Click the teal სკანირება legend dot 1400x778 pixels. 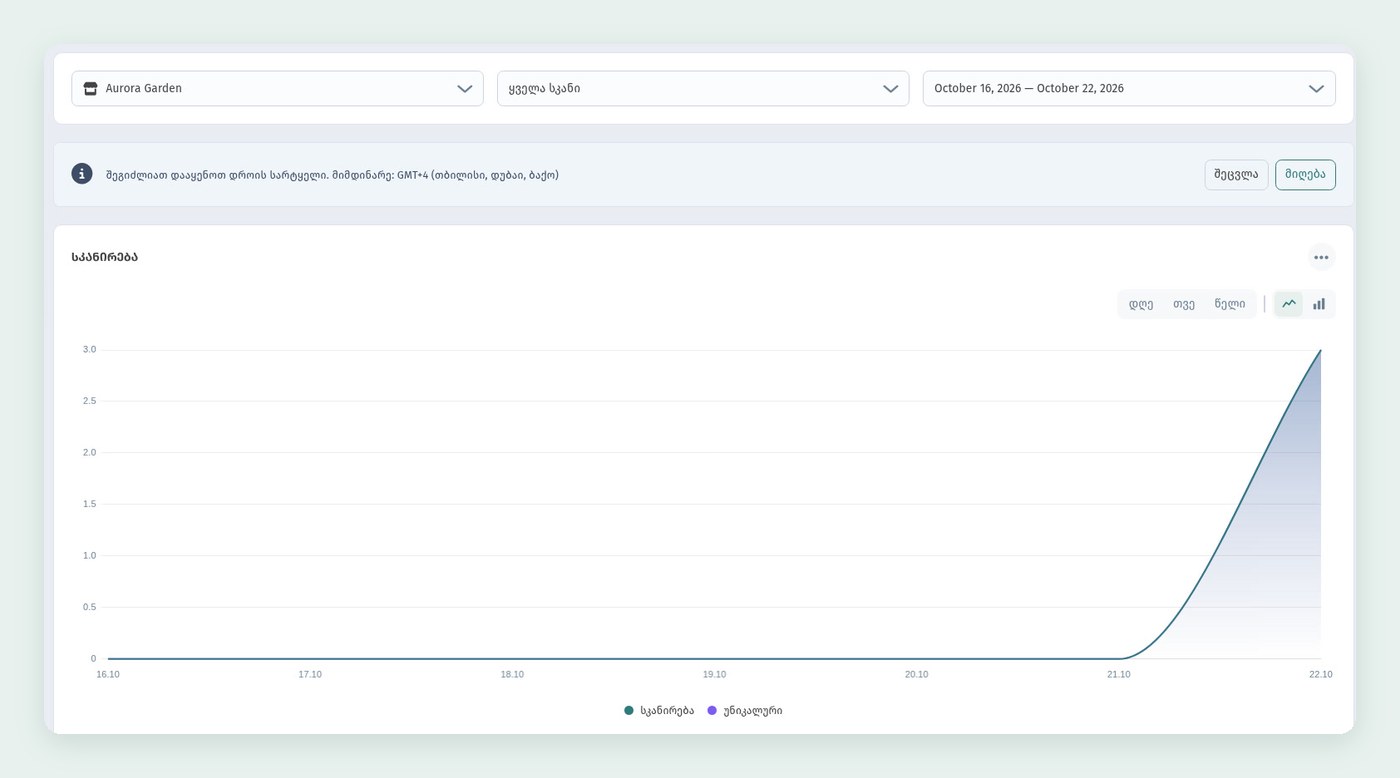629,710
